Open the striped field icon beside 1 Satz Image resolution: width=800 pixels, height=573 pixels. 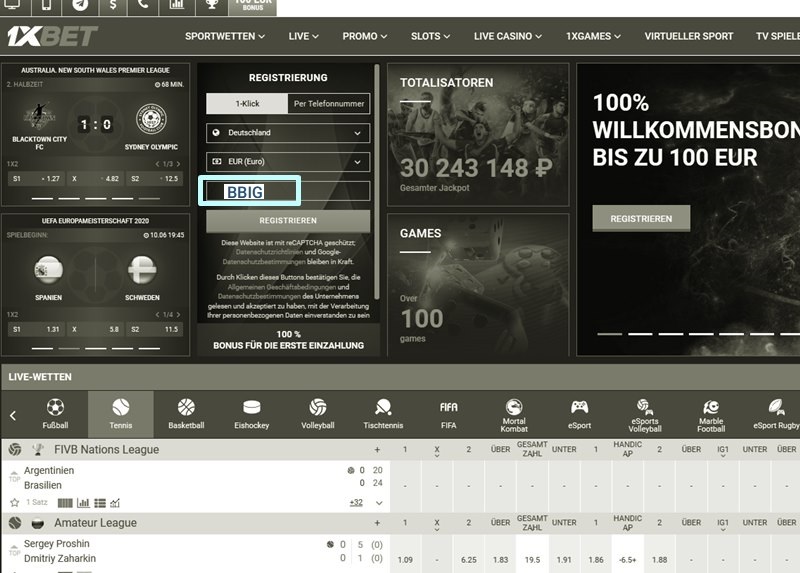pyautogui.click(x=65, y=503)
